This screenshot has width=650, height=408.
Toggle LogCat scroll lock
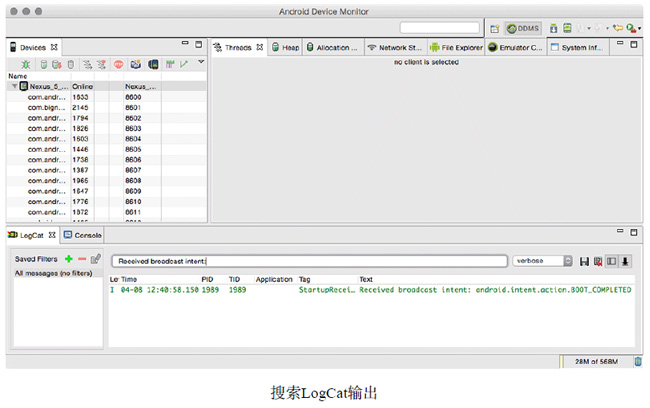pyautogui.click(x=625, y=261)
